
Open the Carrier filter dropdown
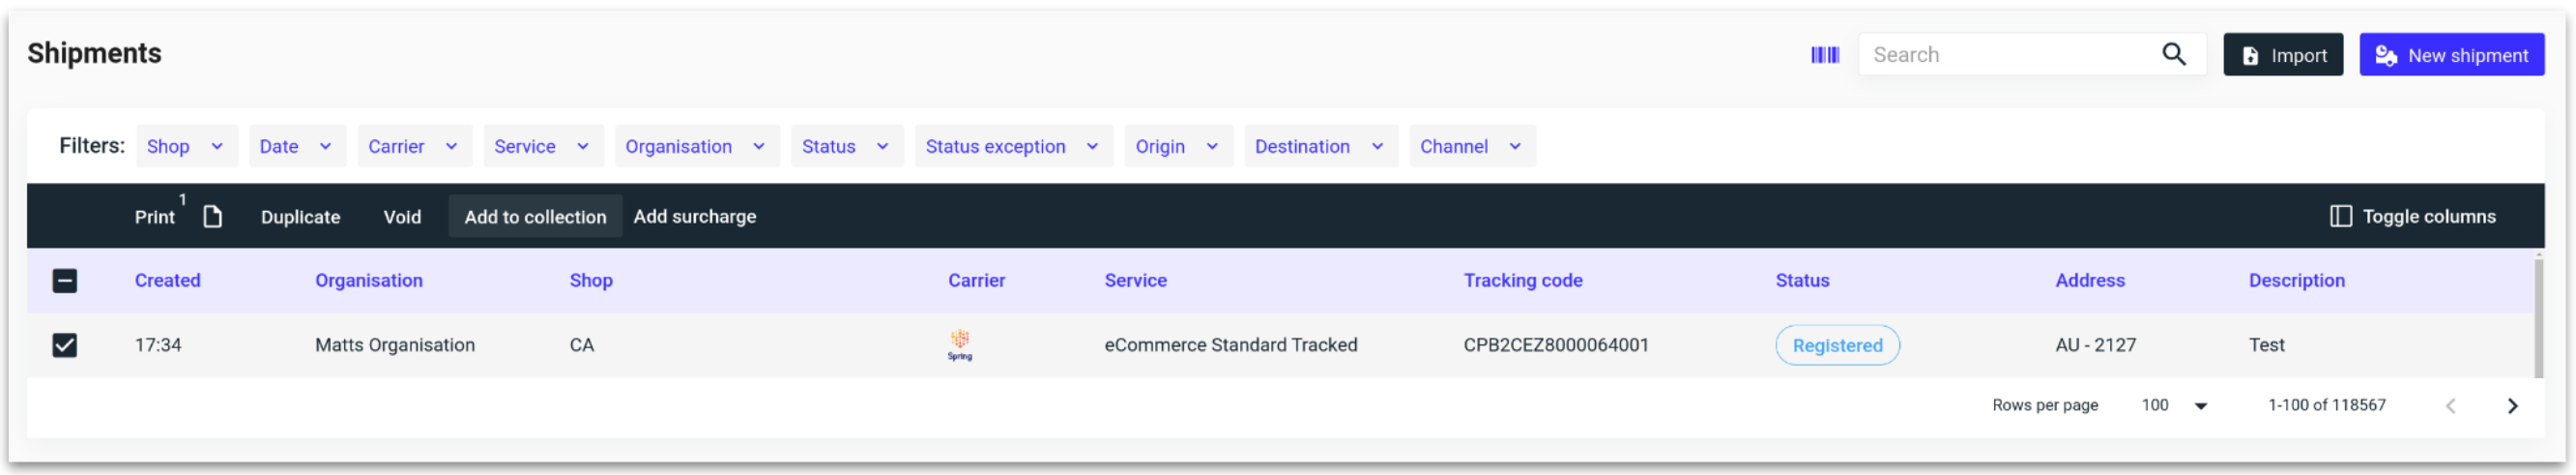(412, 147)
